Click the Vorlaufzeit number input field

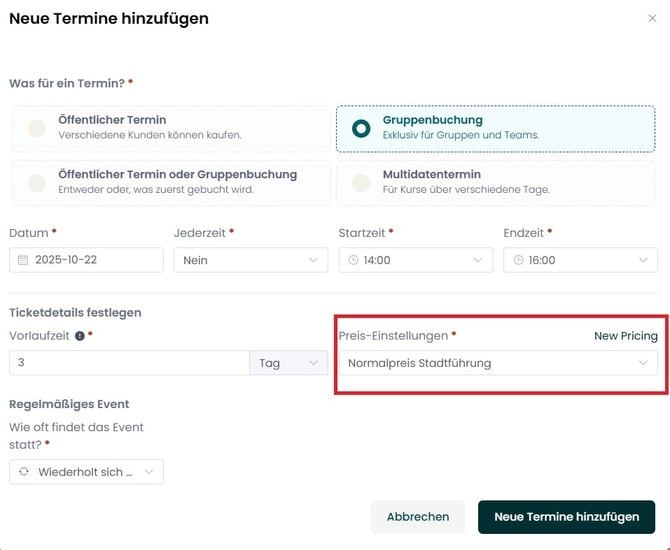(128, 363)
